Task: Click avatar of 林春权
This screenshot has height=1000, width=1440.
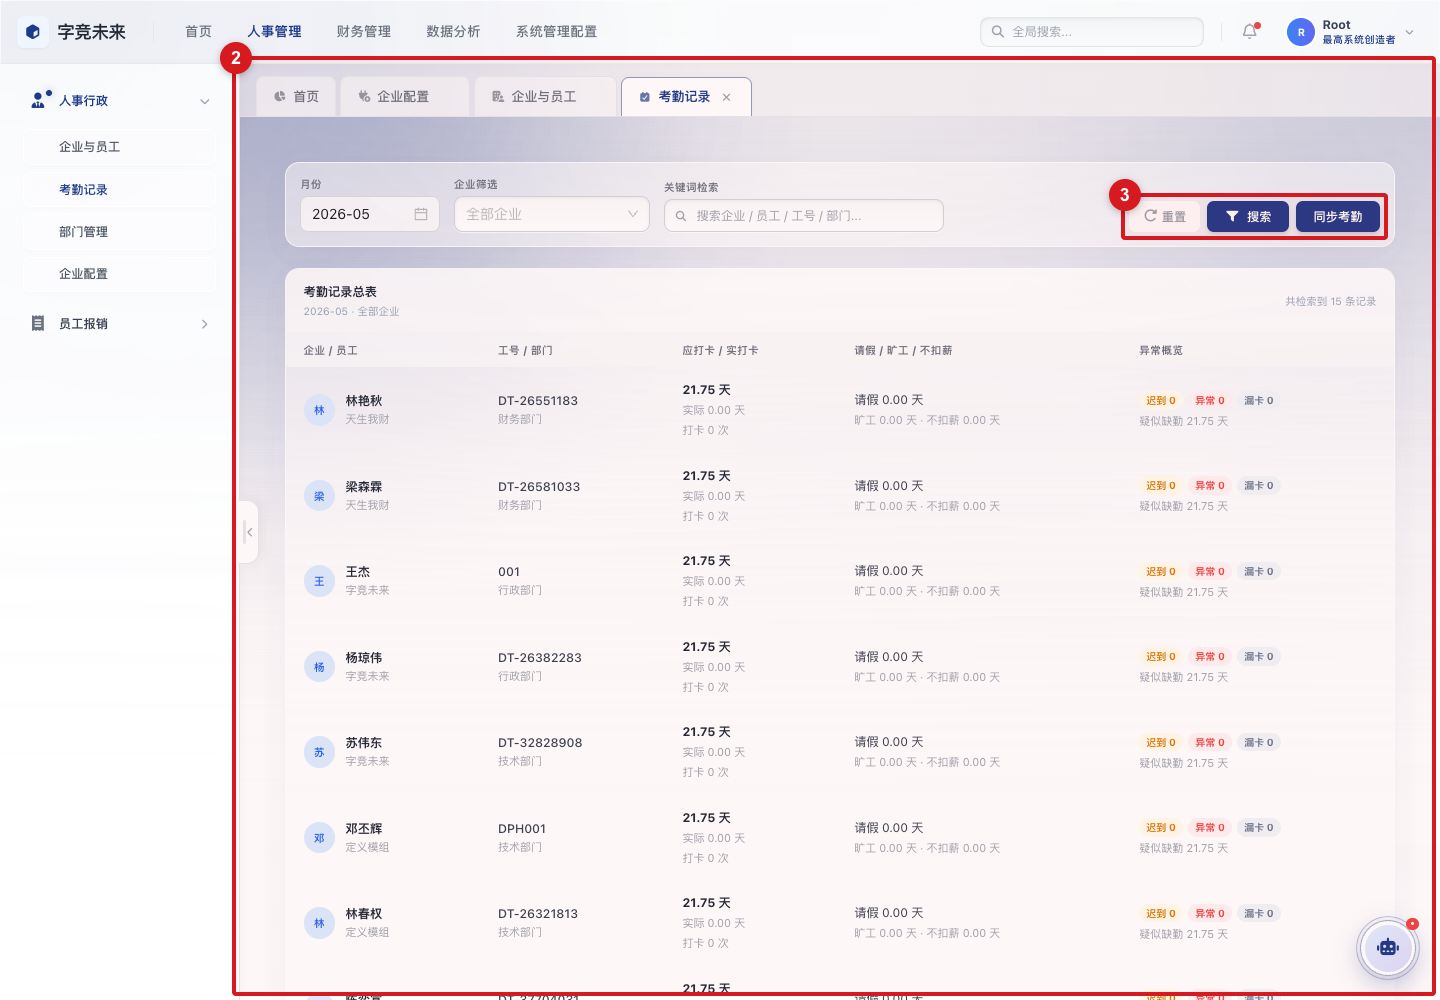Action: point(319,923)
